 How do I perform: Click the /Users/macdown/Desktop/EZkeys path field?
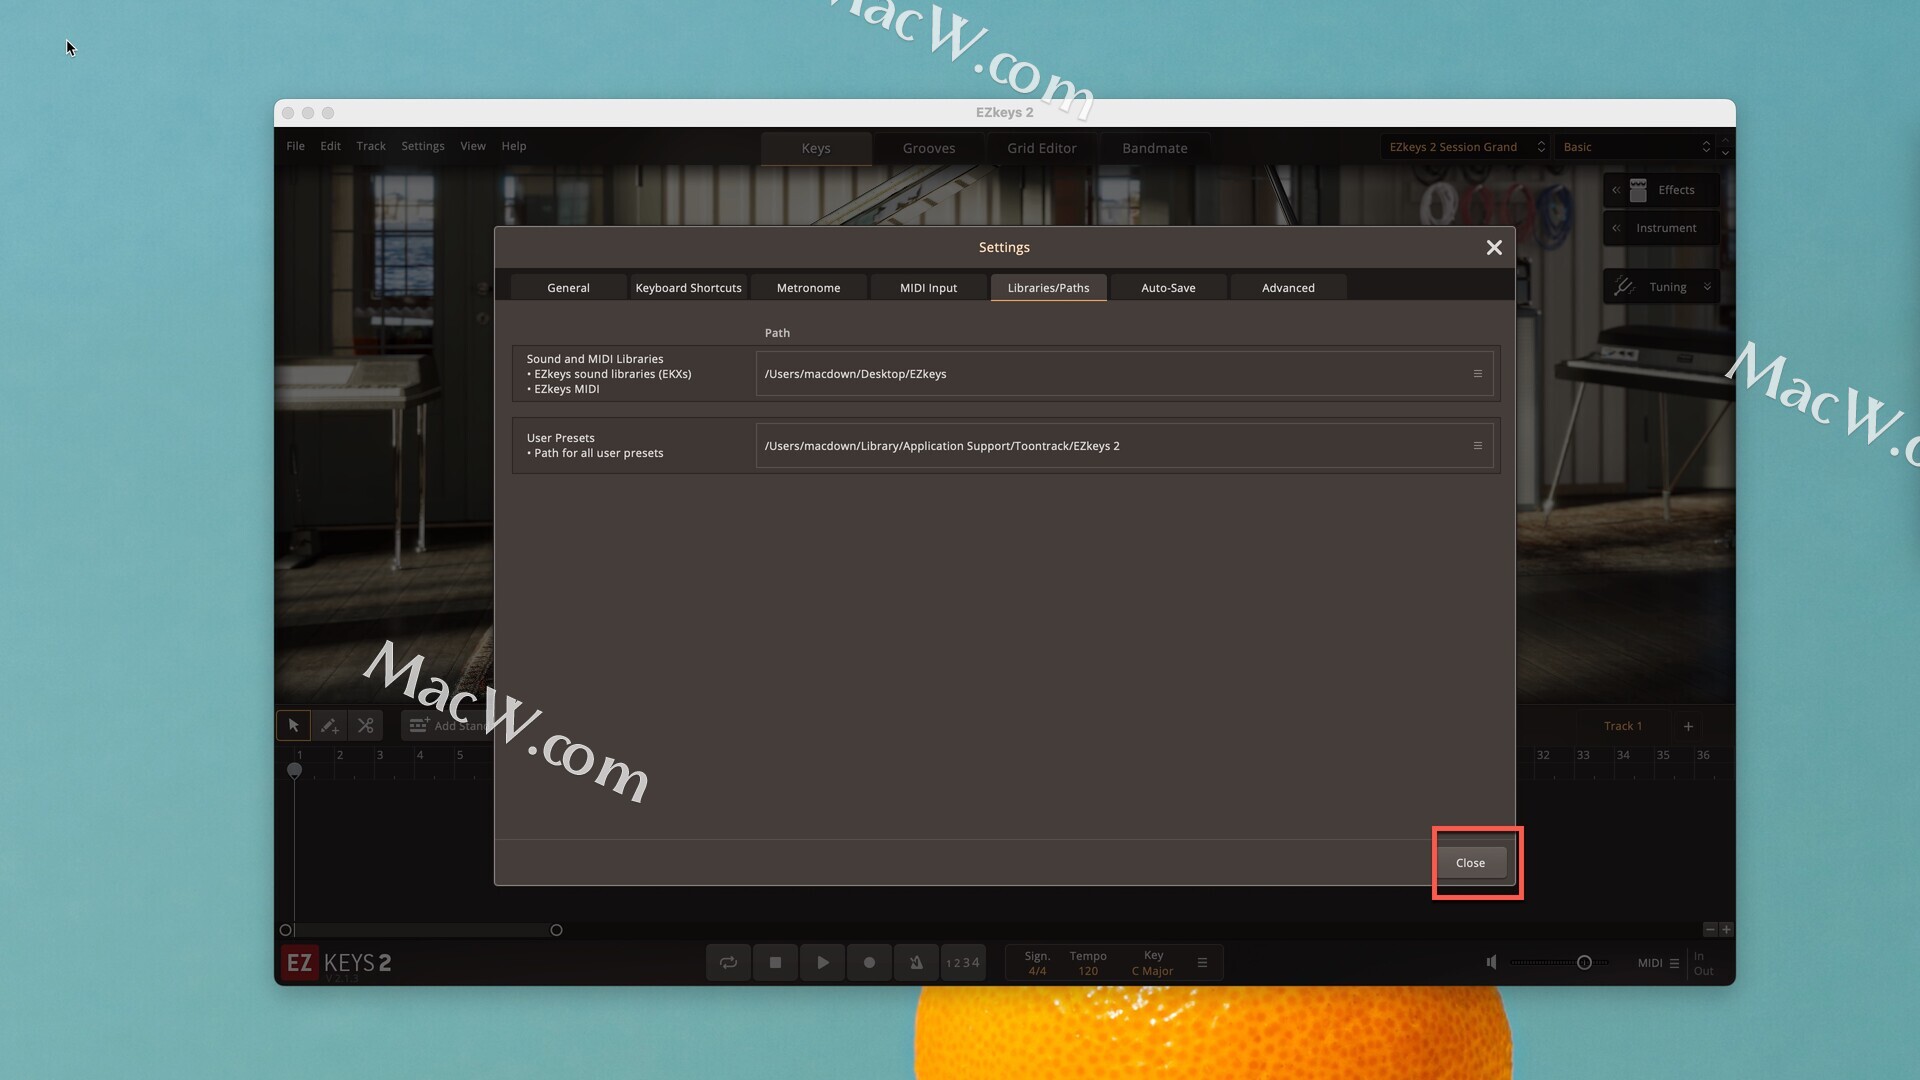click(x=1124, y=374)
